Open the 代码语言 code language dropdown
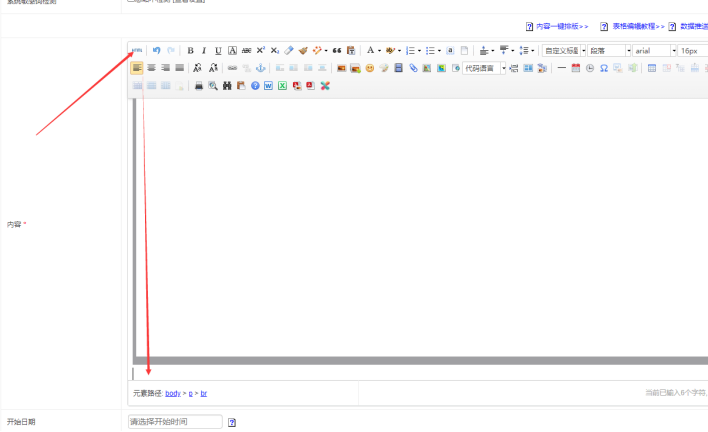Viewport: 708px width, 432px height. click(484, 68)
